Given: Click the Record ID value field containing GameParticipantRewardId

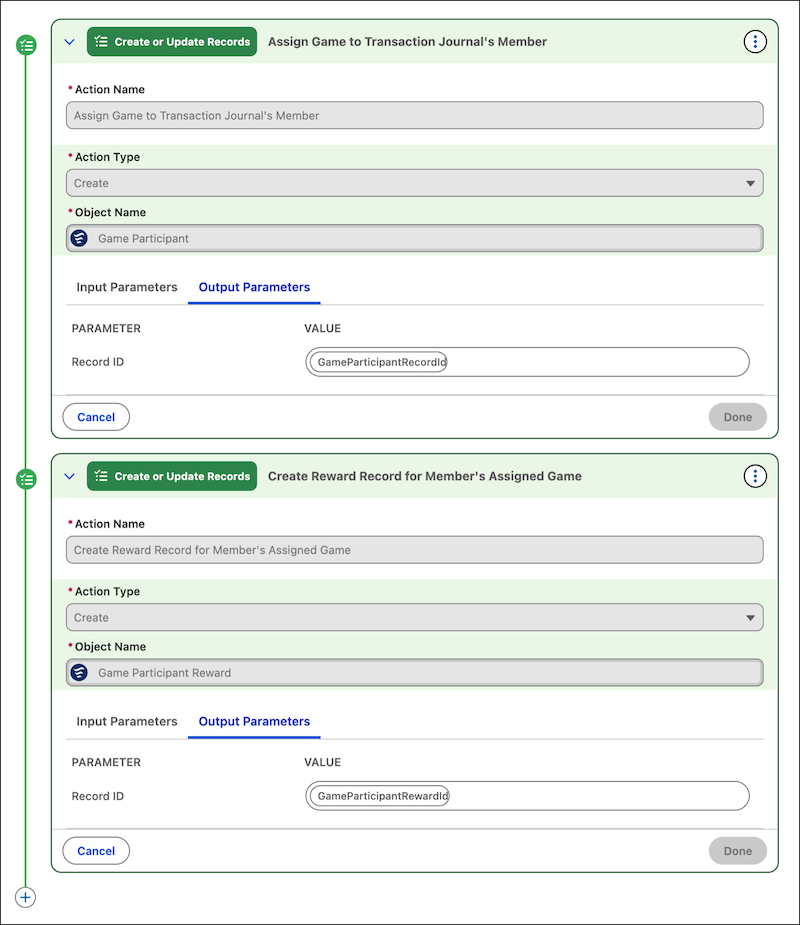Looking at the screenshot, I should [527, 796].
